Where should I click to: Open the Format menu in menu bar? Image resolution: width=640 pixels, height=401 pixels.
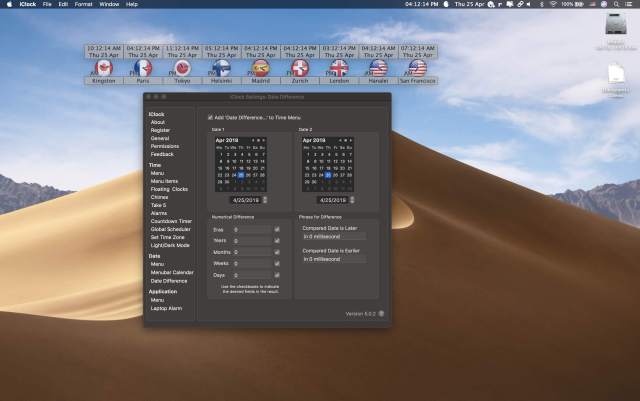(x=83, y=5)
